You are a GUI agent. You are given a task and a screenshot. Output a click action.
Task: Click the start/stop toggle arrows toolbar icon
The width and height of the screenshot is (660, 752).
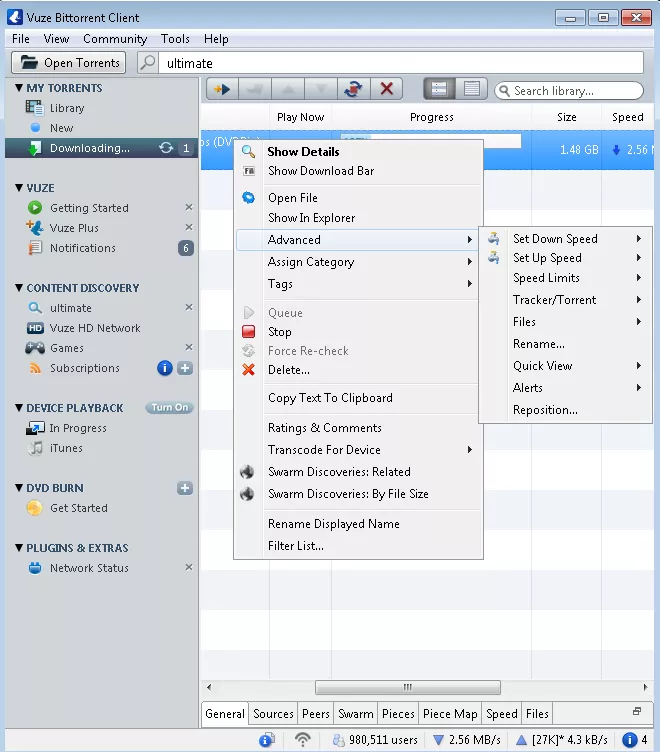[354, 89]
